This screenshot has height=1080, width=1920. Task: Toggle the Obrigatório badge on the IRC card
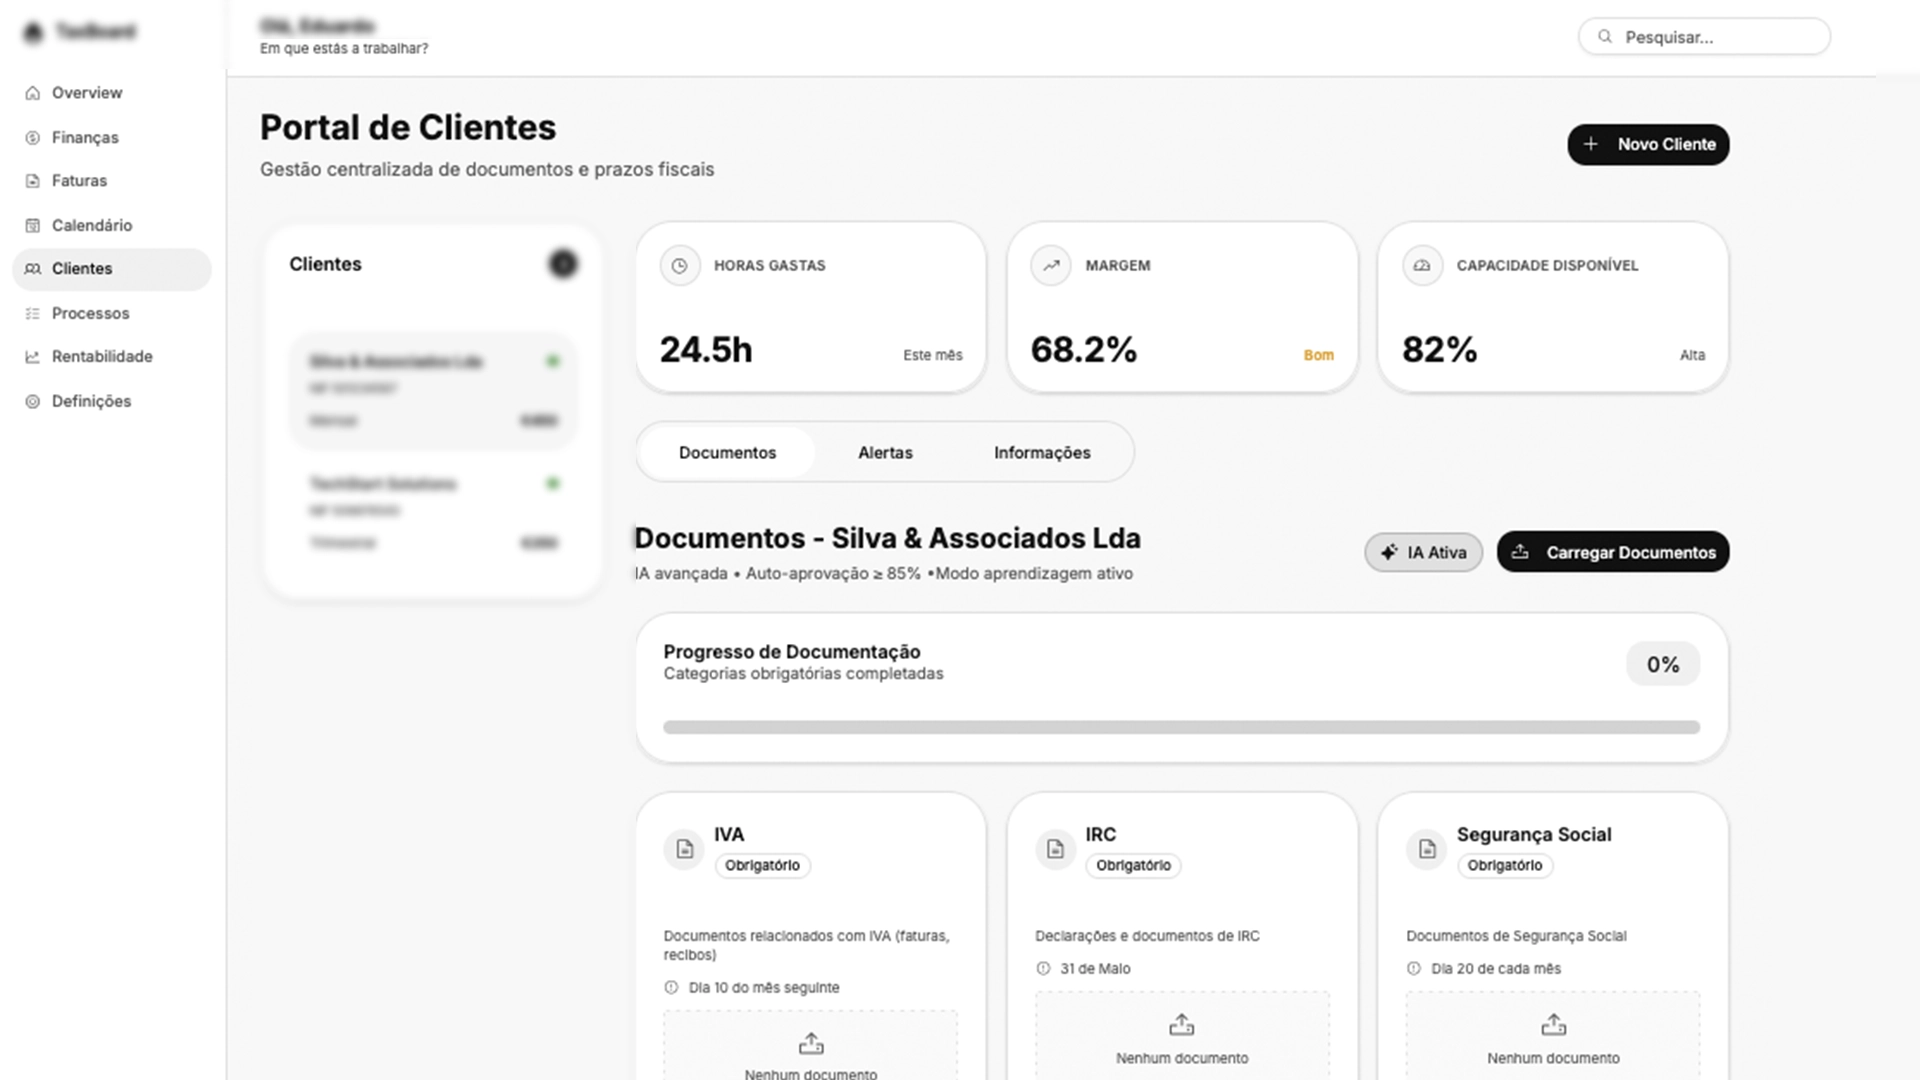coord(1133,865)
